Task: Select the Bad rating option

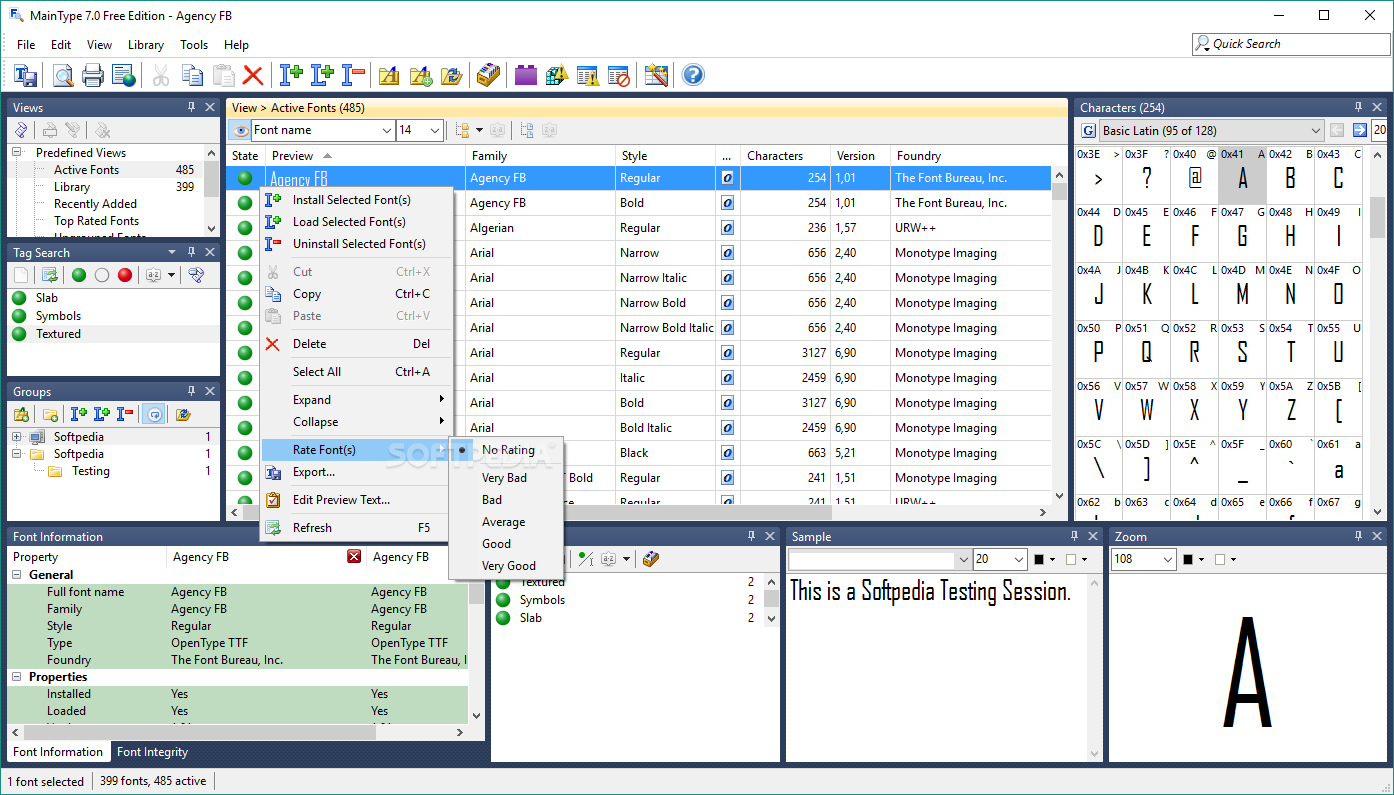Action: (492, 500)
